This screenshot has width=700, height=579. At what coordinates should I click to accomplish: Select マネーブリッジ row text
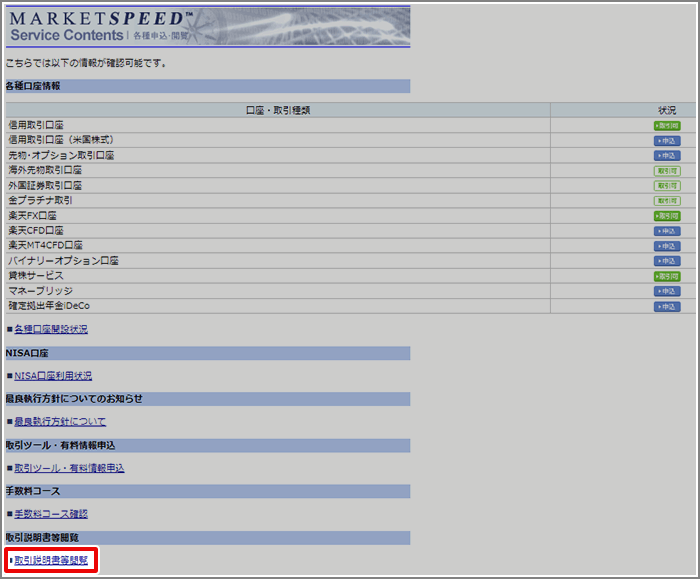41,291
